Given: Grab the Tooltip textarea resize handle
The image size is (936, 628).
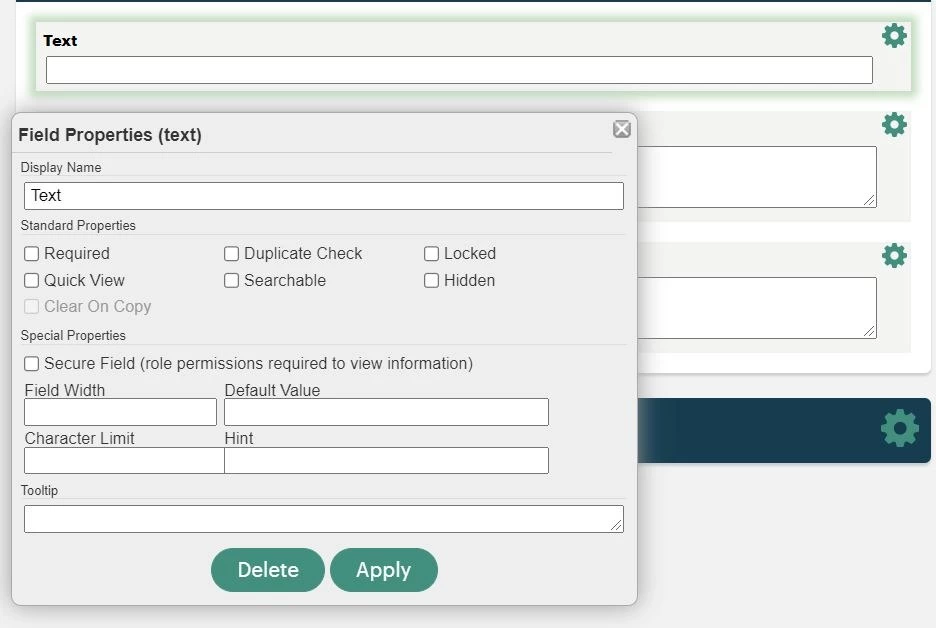Looking at the screenshot, I should [x=617, y=525].
